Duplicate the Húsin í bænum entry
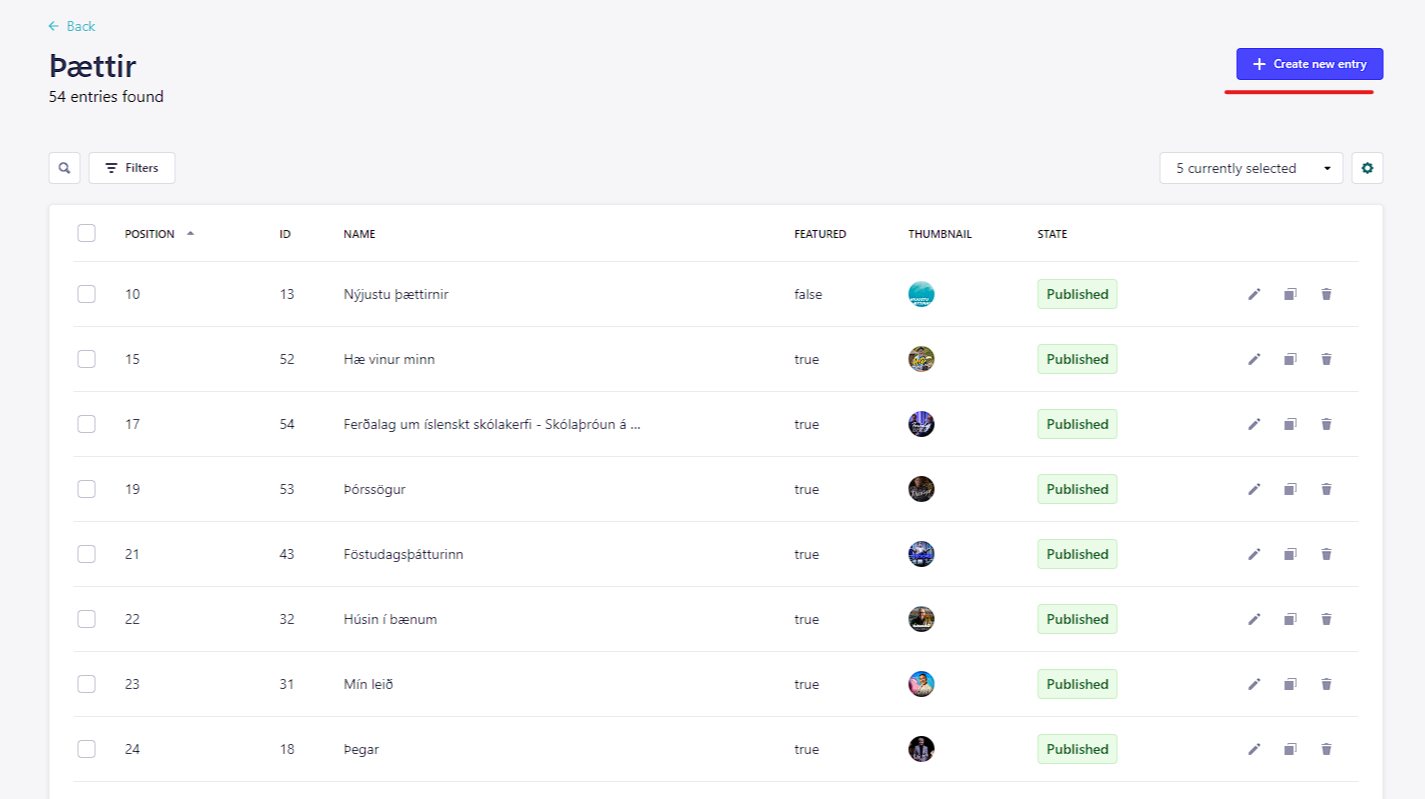The image size is (1425, 799). pos(1290,619)
